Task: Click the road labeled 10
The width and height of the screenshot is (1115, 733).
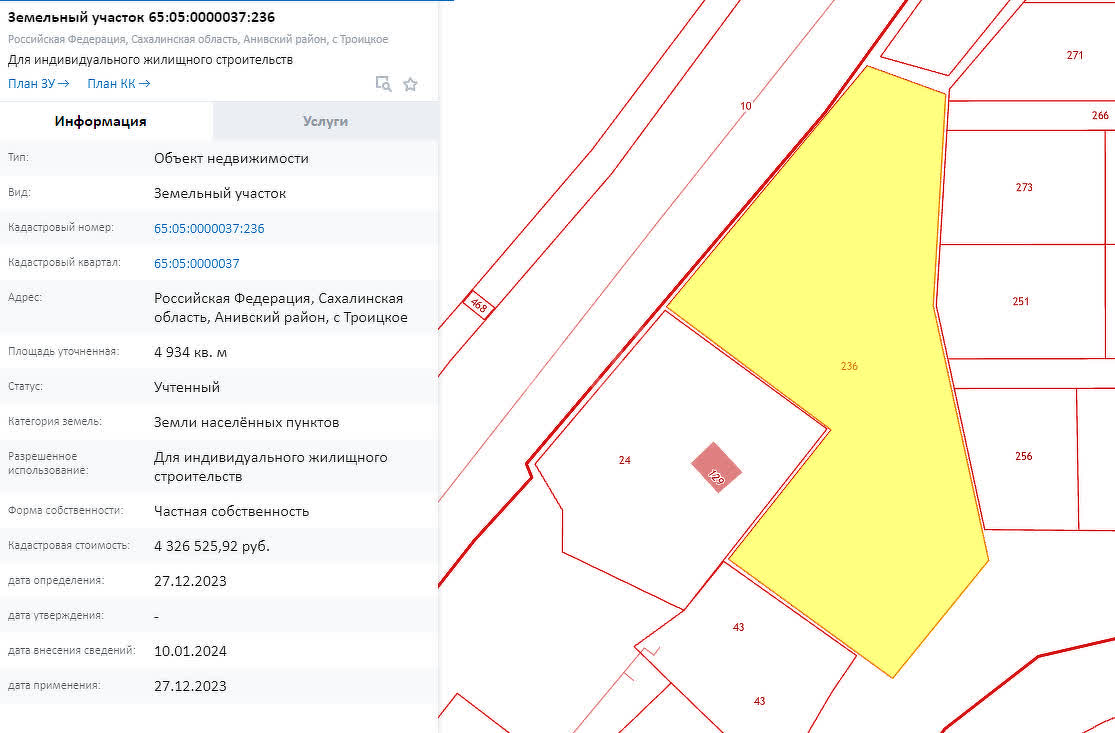Action: 744,104
